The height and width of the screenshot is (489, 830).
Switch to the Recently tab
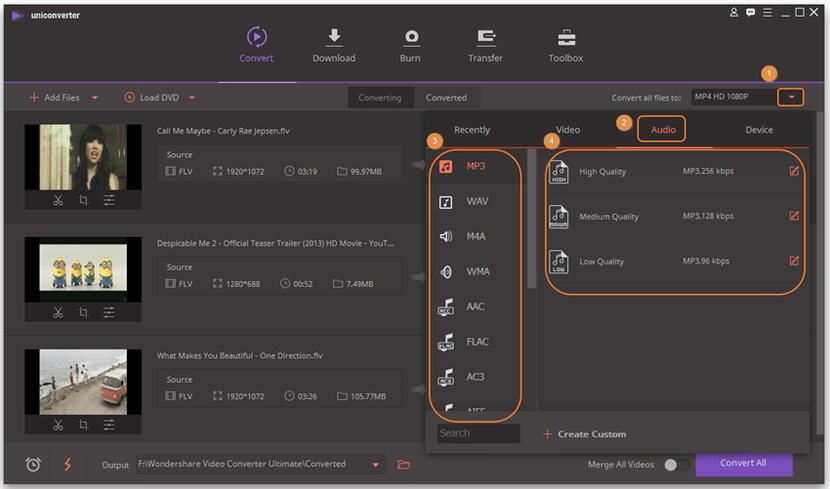[472, 130]
